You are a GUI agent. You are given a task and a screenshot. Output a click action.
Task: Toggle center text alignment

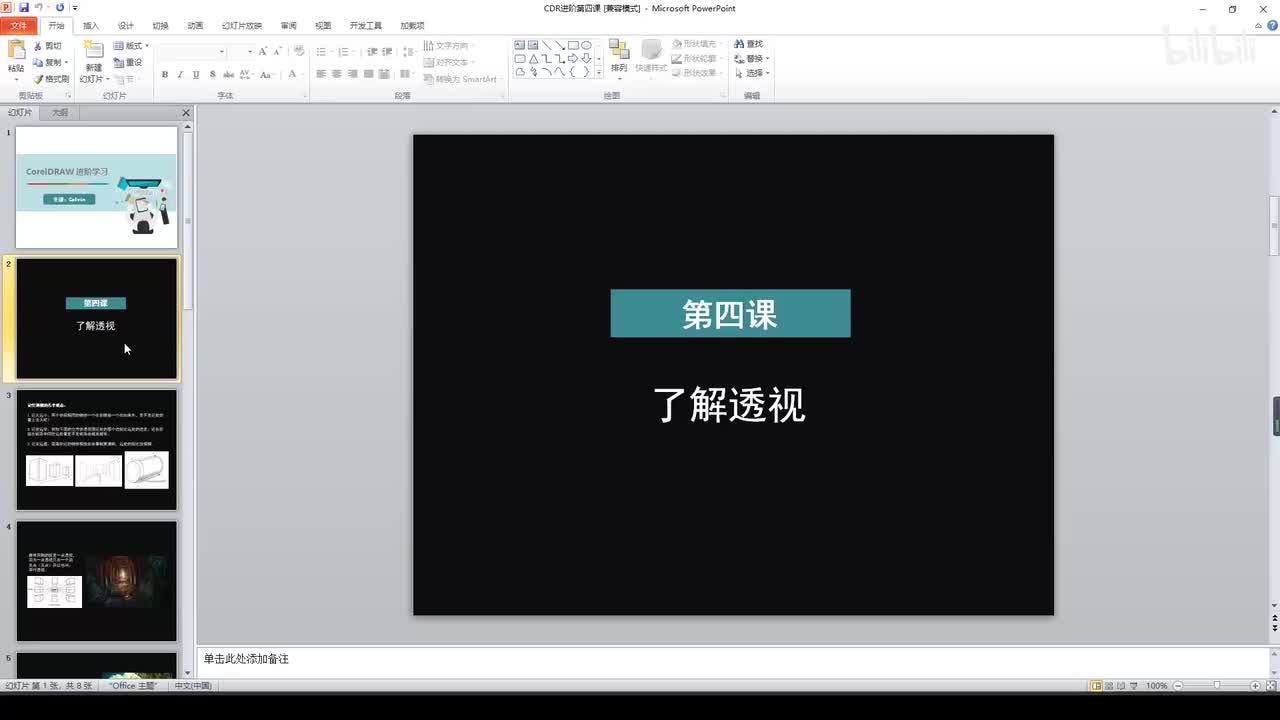pyautogui.click(x=337, y=75)
